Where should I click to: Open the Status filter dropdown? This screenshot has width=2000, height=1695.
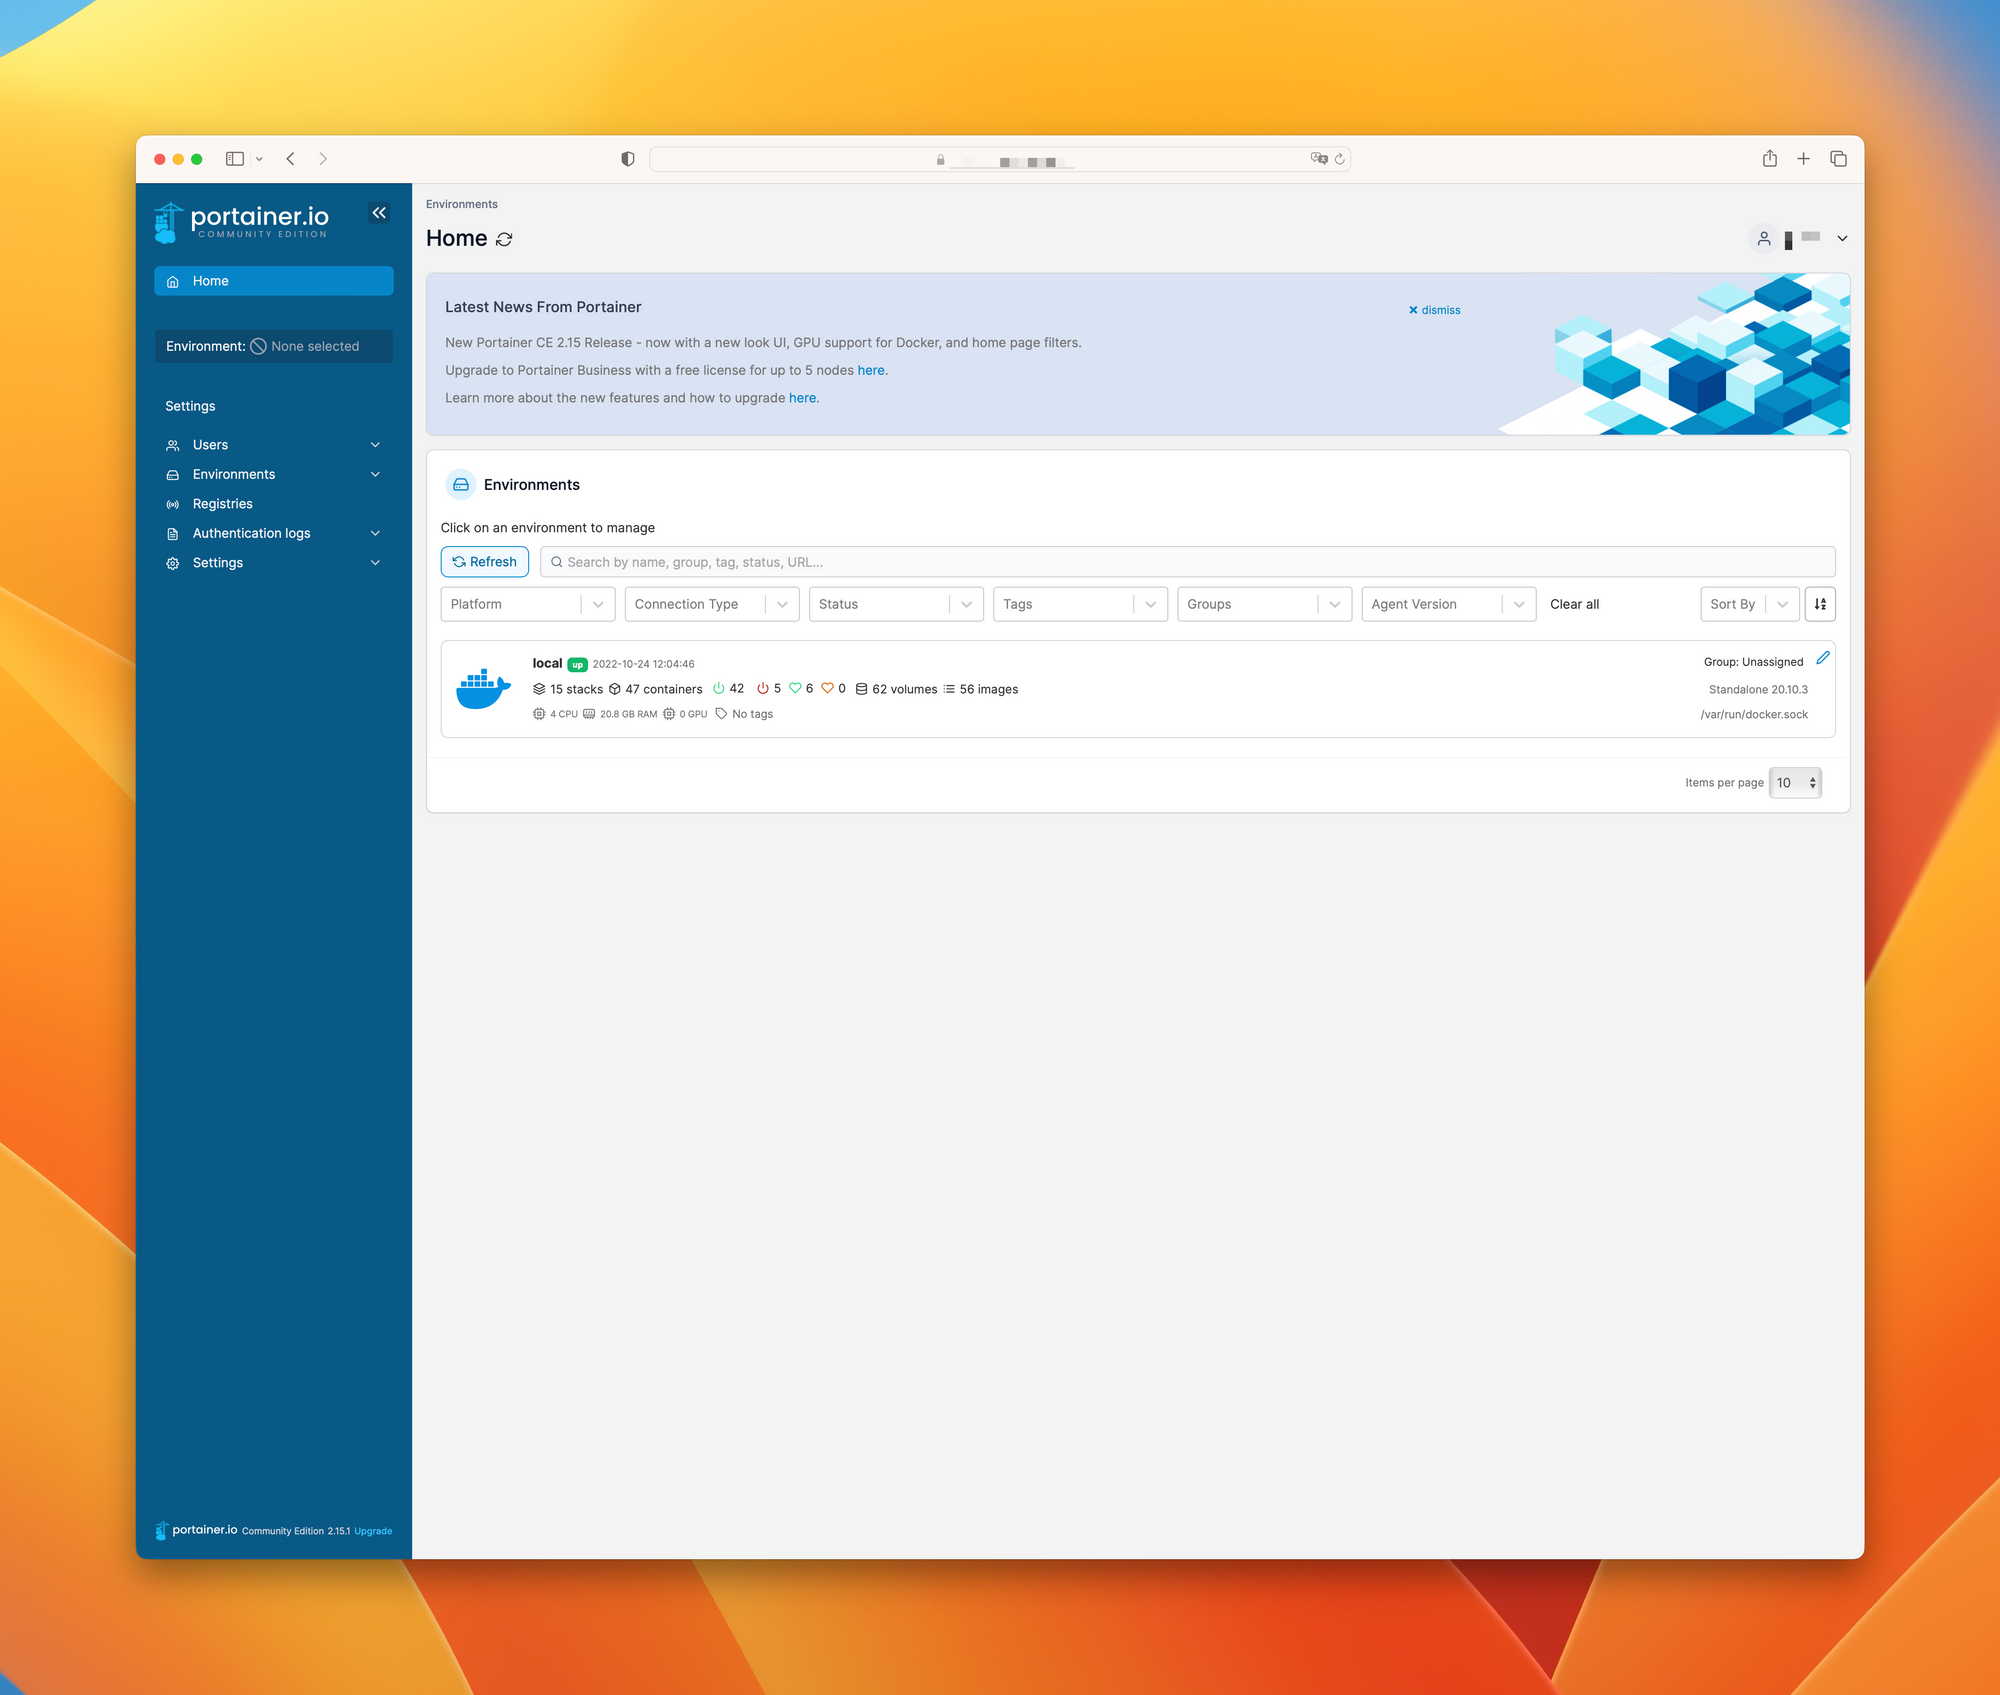(x=896, y=604)
